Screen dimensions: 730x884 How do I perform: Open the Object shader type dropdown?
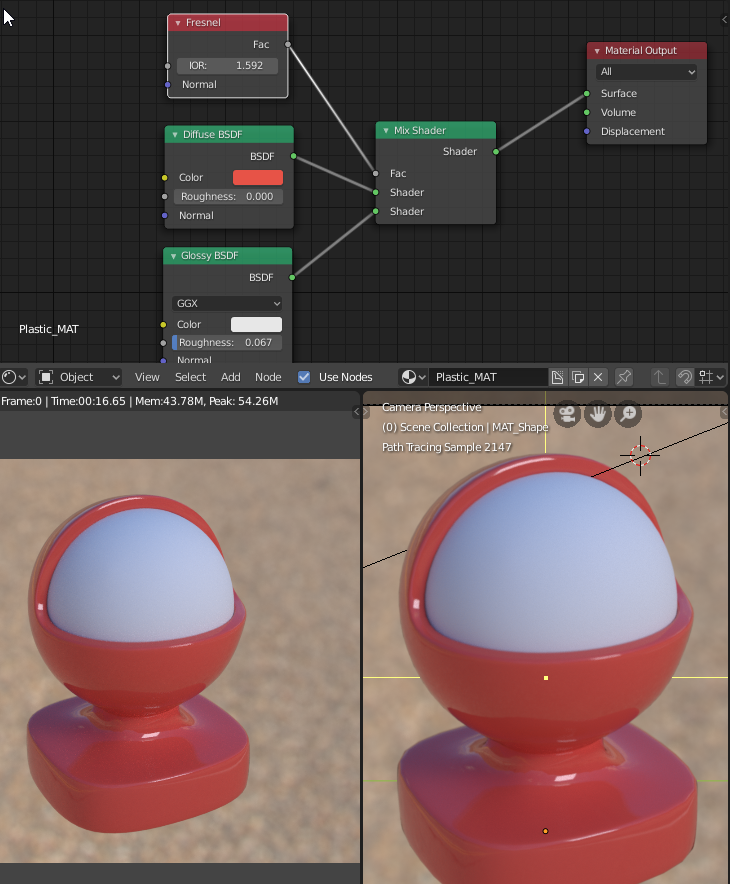click(79, 377)
